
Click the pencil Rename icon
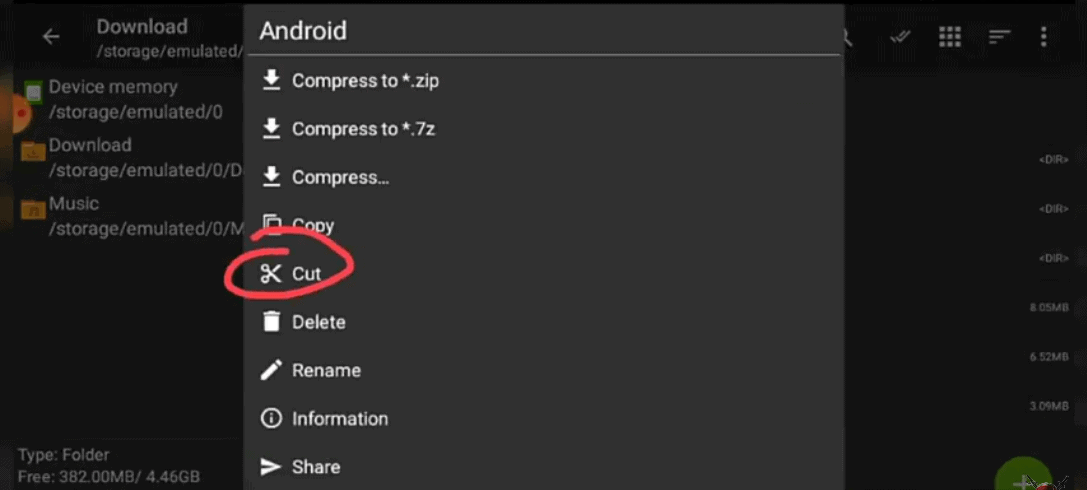pyautogui.click(x=270, y=370)
